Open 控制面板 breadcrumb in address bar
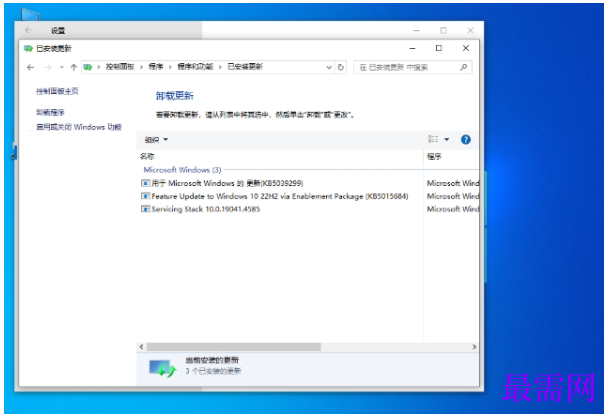Viewport: 614px width, 419px height. click(120, 67)
